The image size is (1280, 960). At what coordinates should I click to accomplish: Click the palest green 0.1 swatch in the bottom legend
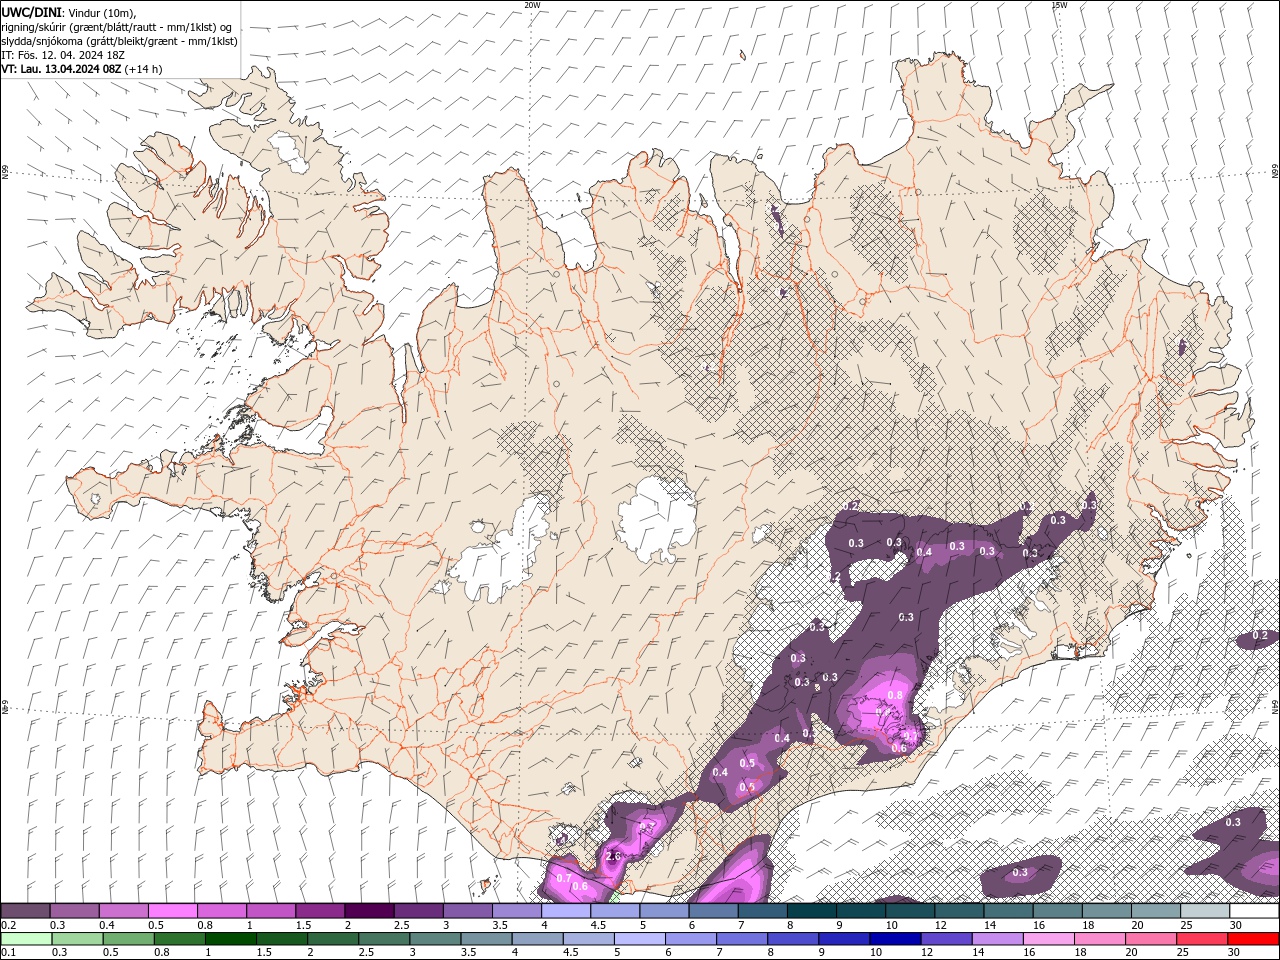click(26, 939)
